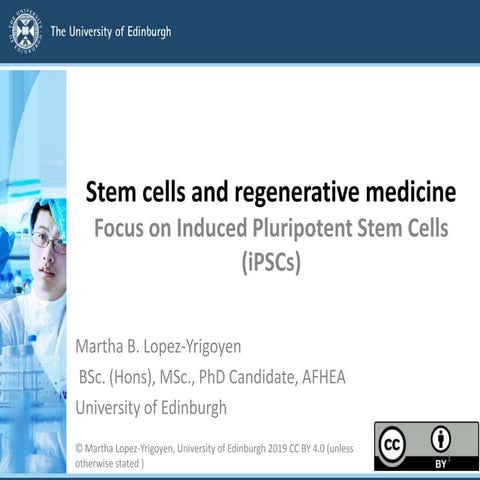Click the 'BY' label on license badge
Image resolution: width=480 pixels, height=480 pixels.
441,464
